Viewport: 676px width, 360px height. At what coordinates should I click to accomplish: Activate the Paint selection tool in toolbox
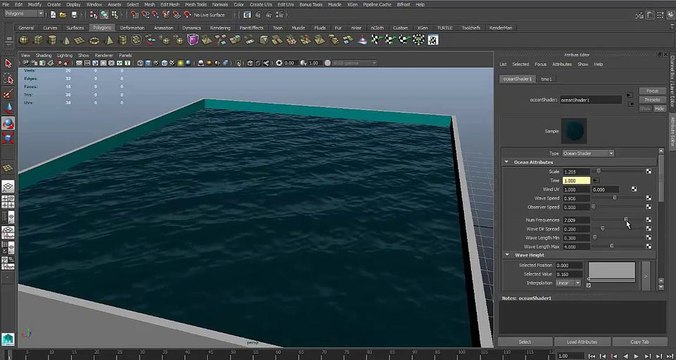(x=8, y=94)
